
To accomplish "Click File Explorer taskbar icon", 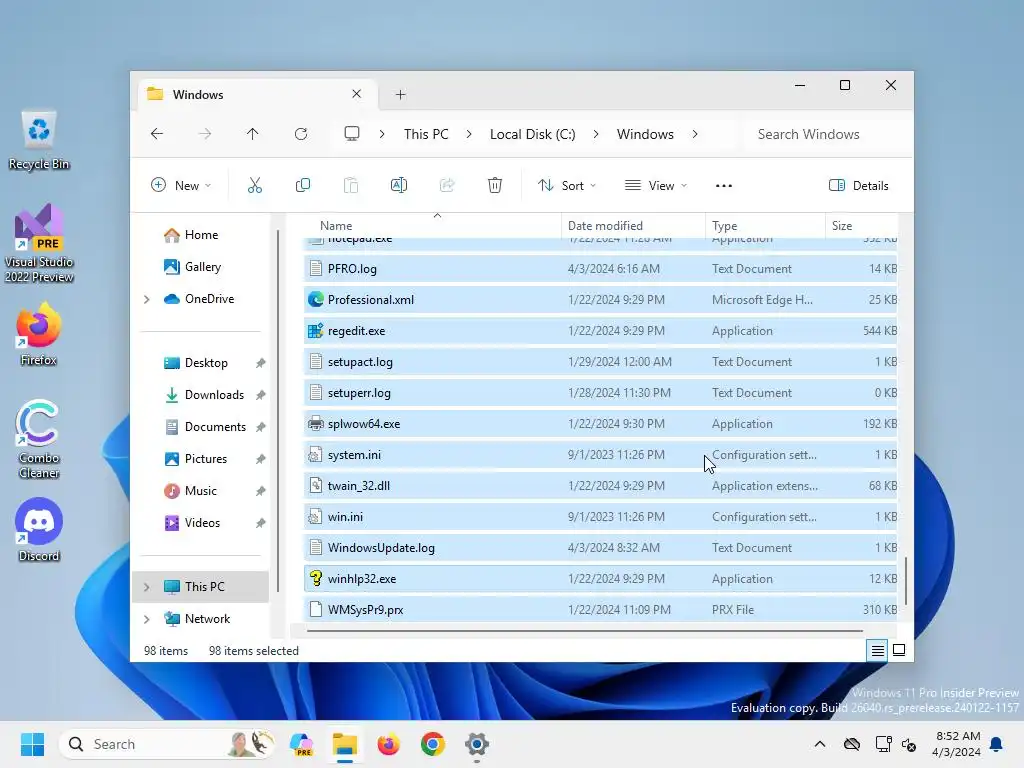I will pos(344,744).
